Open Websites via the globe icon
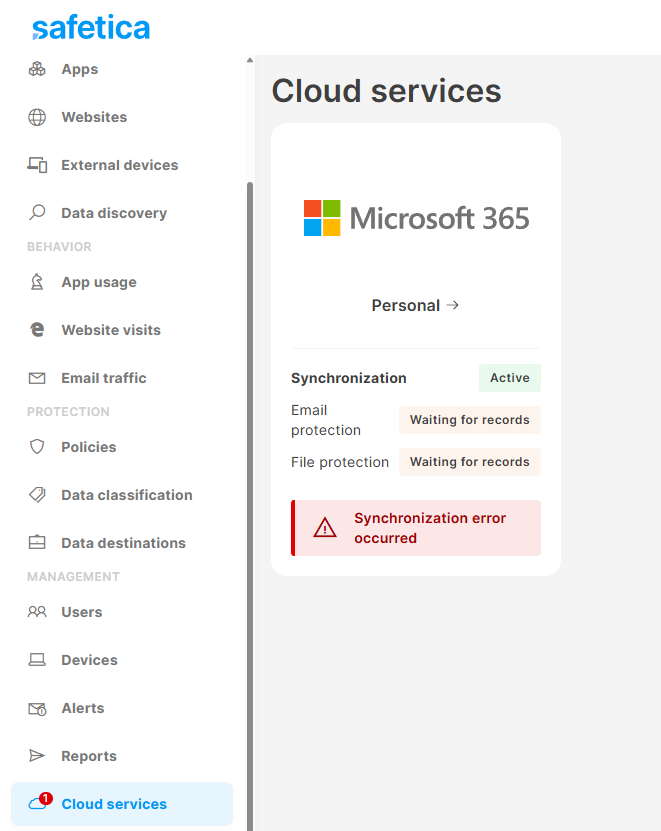 36,117
